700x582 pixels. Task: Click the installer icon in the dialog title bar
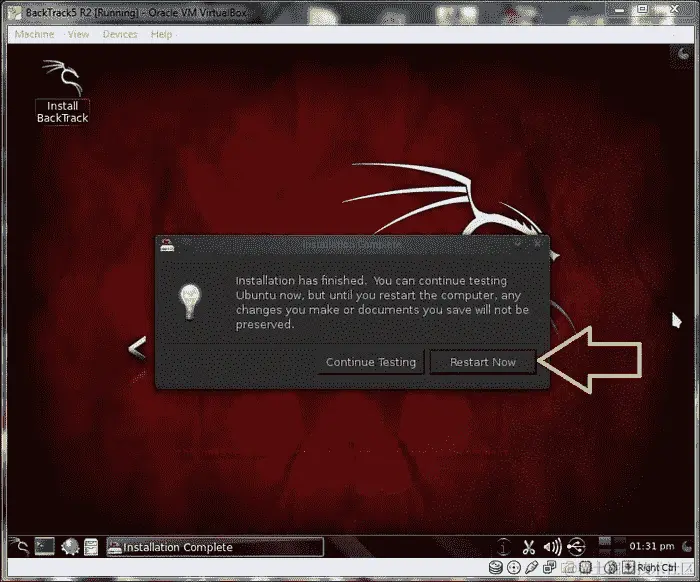(167, 245)
